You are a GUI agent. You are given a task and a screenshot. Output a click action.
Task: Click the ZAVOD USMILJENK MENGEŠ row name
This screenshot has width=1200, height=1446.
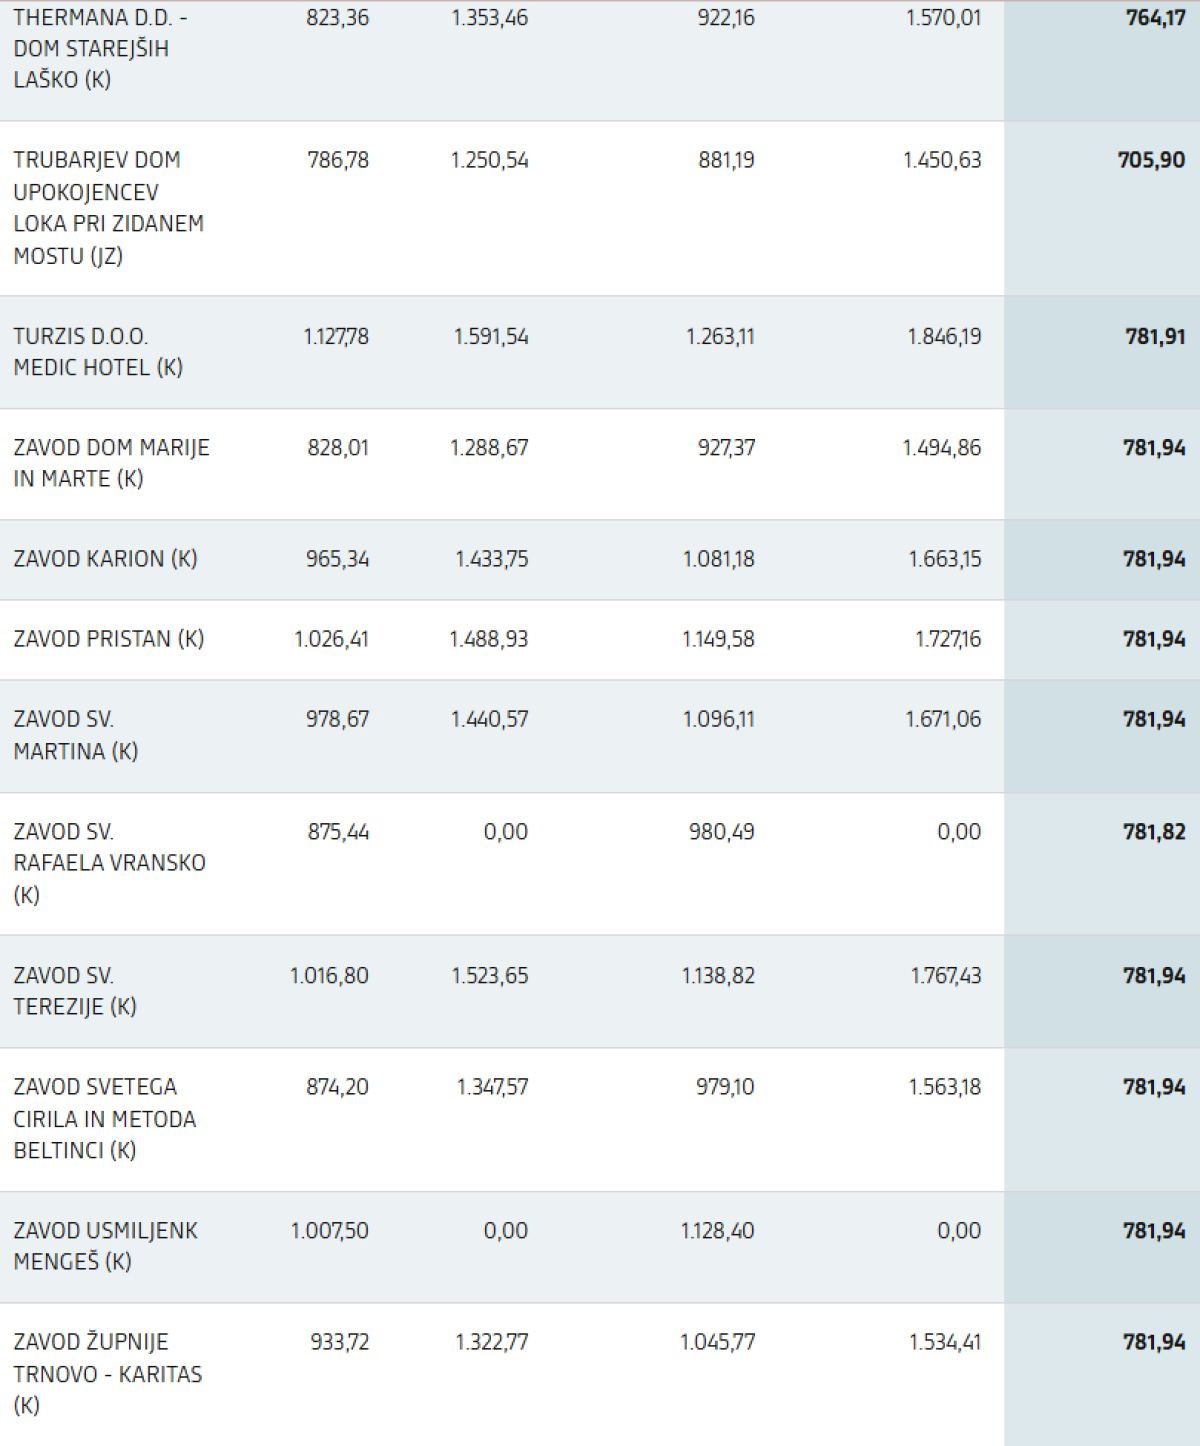pos(105,1245)
